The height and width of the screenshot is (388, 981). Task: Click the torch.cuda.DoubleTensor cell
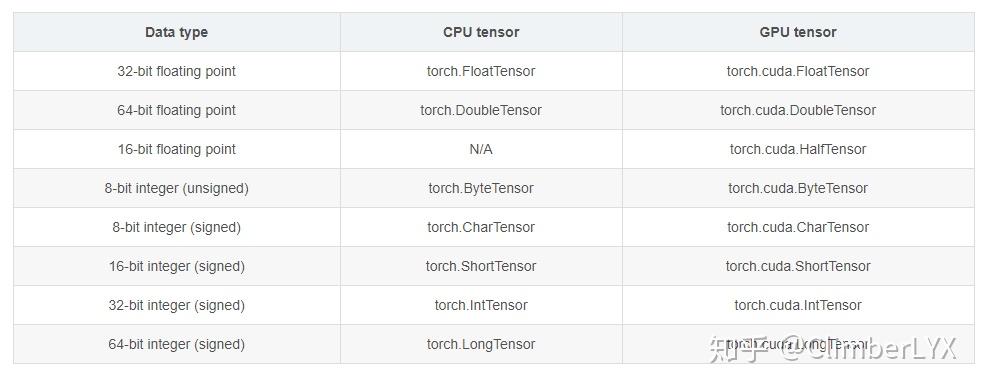point(798,110)
